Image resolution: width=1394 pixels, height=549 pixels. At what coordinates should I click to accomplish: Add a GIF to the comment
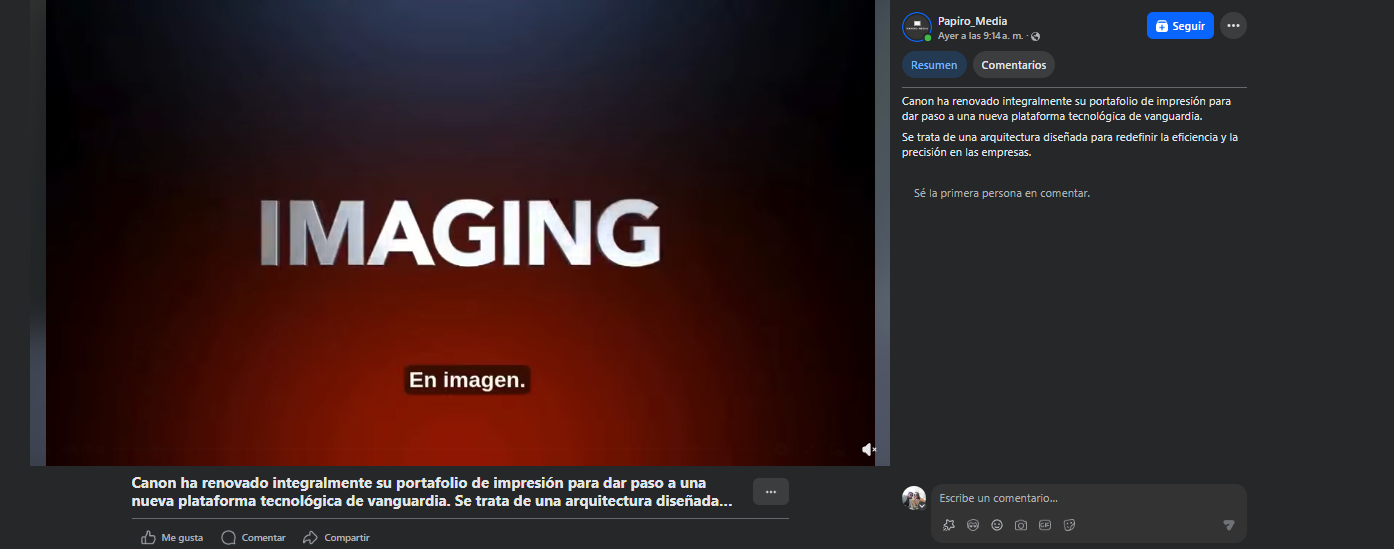point(1045,525)
